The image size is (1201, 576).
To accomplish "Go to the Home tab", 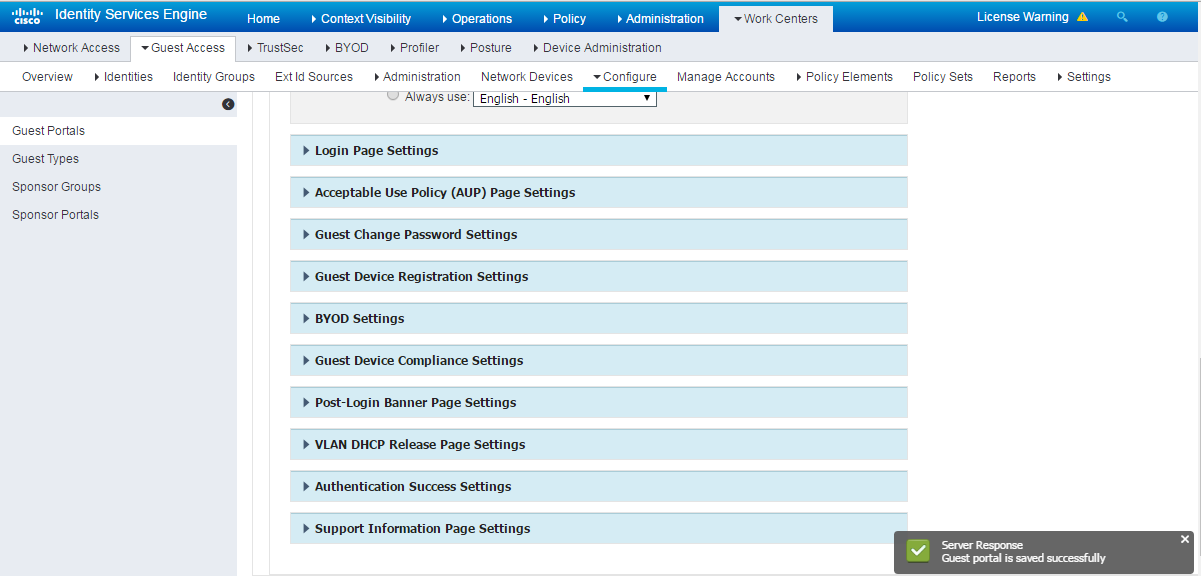I will click(x=263, y=19).
